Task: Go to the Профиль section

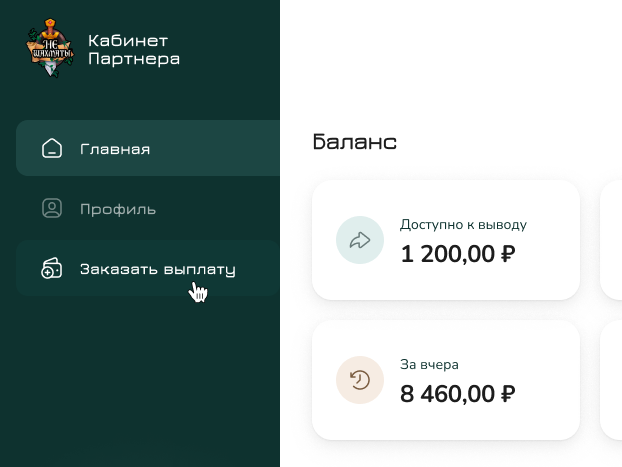Action: pos(118,209)
